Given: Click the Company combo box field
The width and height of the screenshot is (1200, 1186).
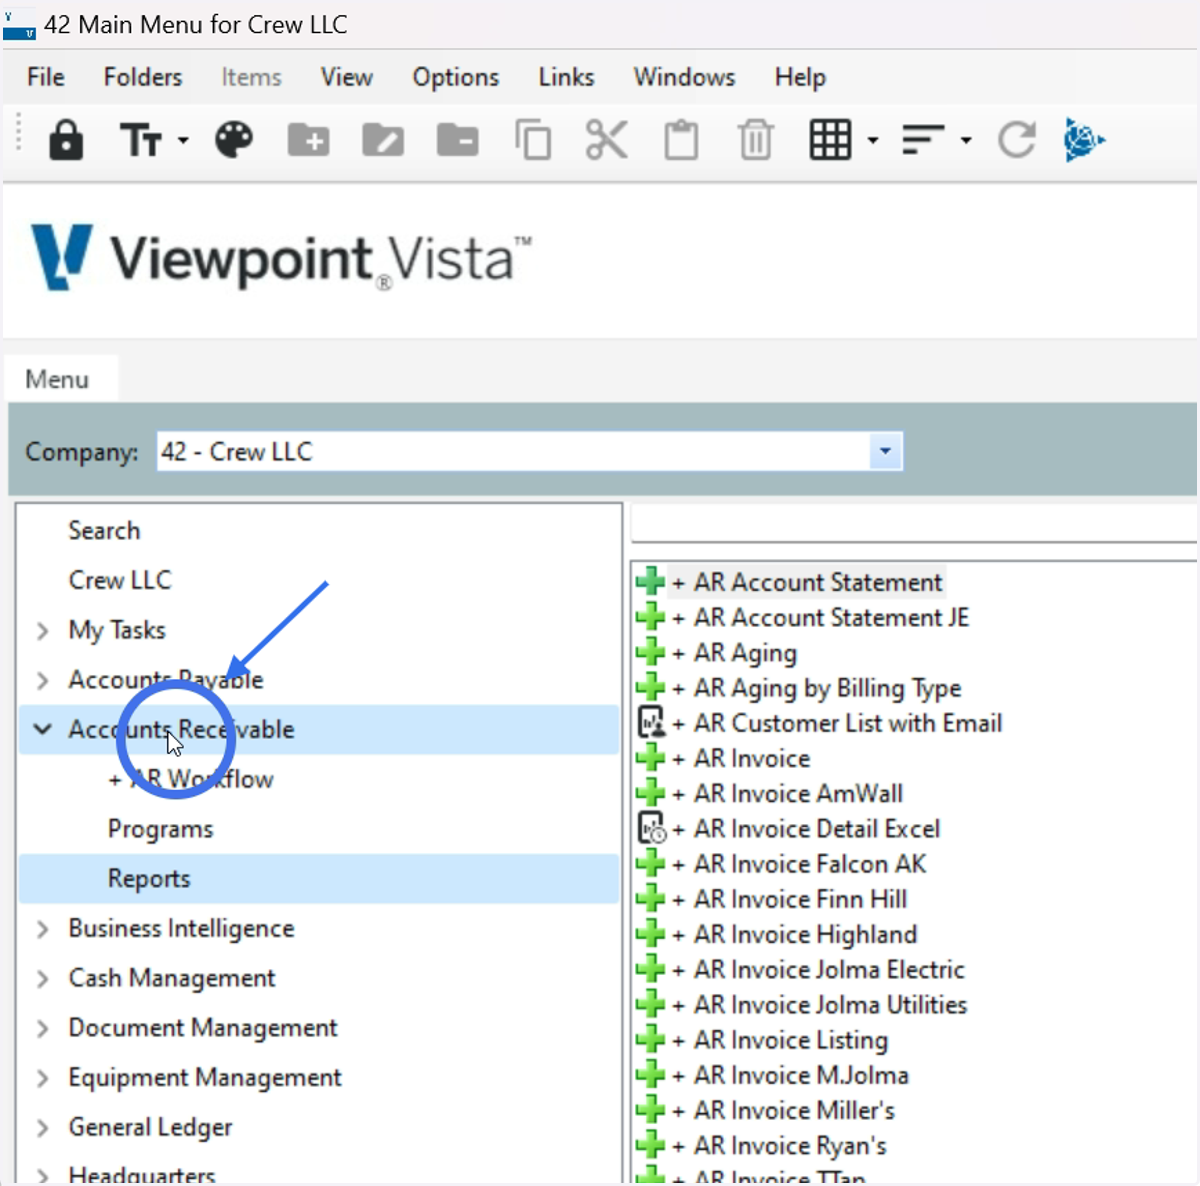Looking at the screenshot, I should (530, 451).
